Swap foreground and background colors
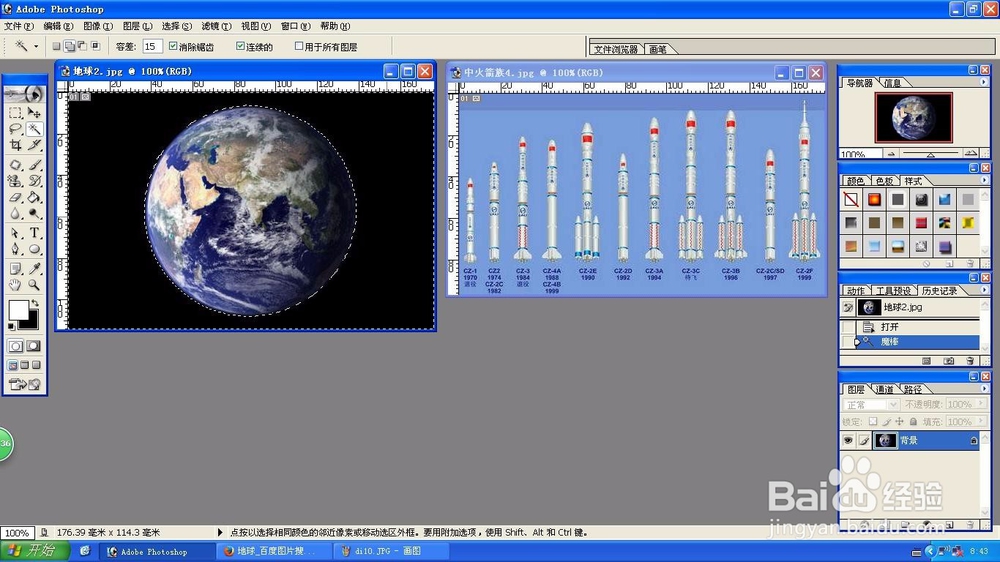Screen dimensions: 1000x562 click(35, 304)
